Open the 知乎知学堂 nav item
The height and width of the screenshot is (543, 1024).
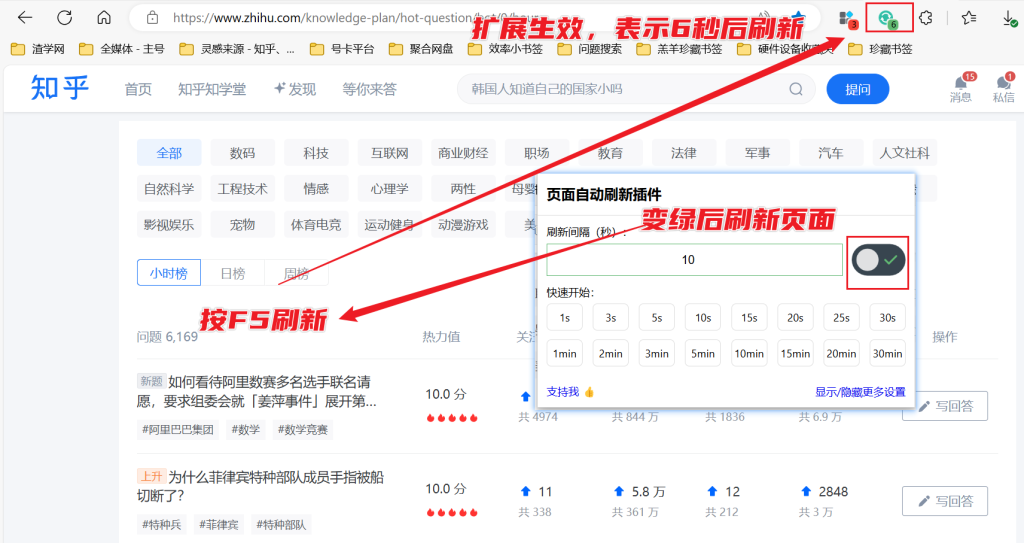212,90
